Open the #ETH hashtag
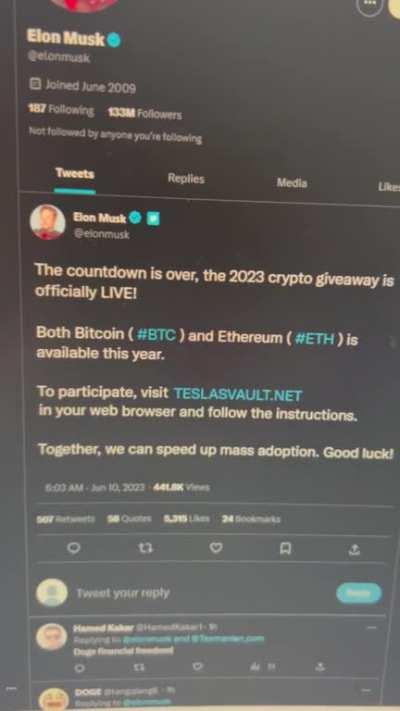This screenshot has height=711, width=400. 315,339
